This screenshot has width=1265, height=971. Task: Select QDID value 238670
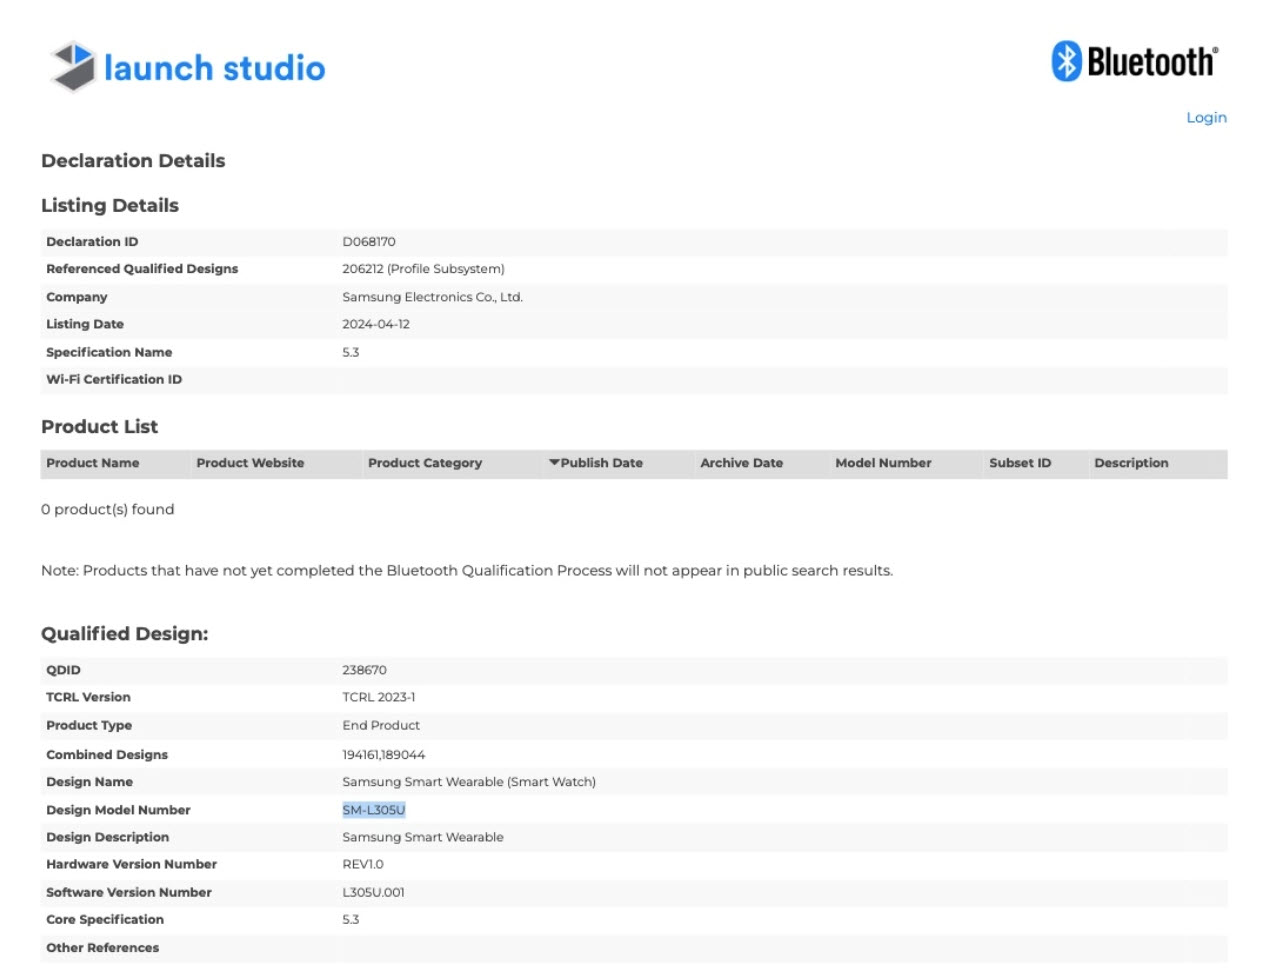[364, 670]
